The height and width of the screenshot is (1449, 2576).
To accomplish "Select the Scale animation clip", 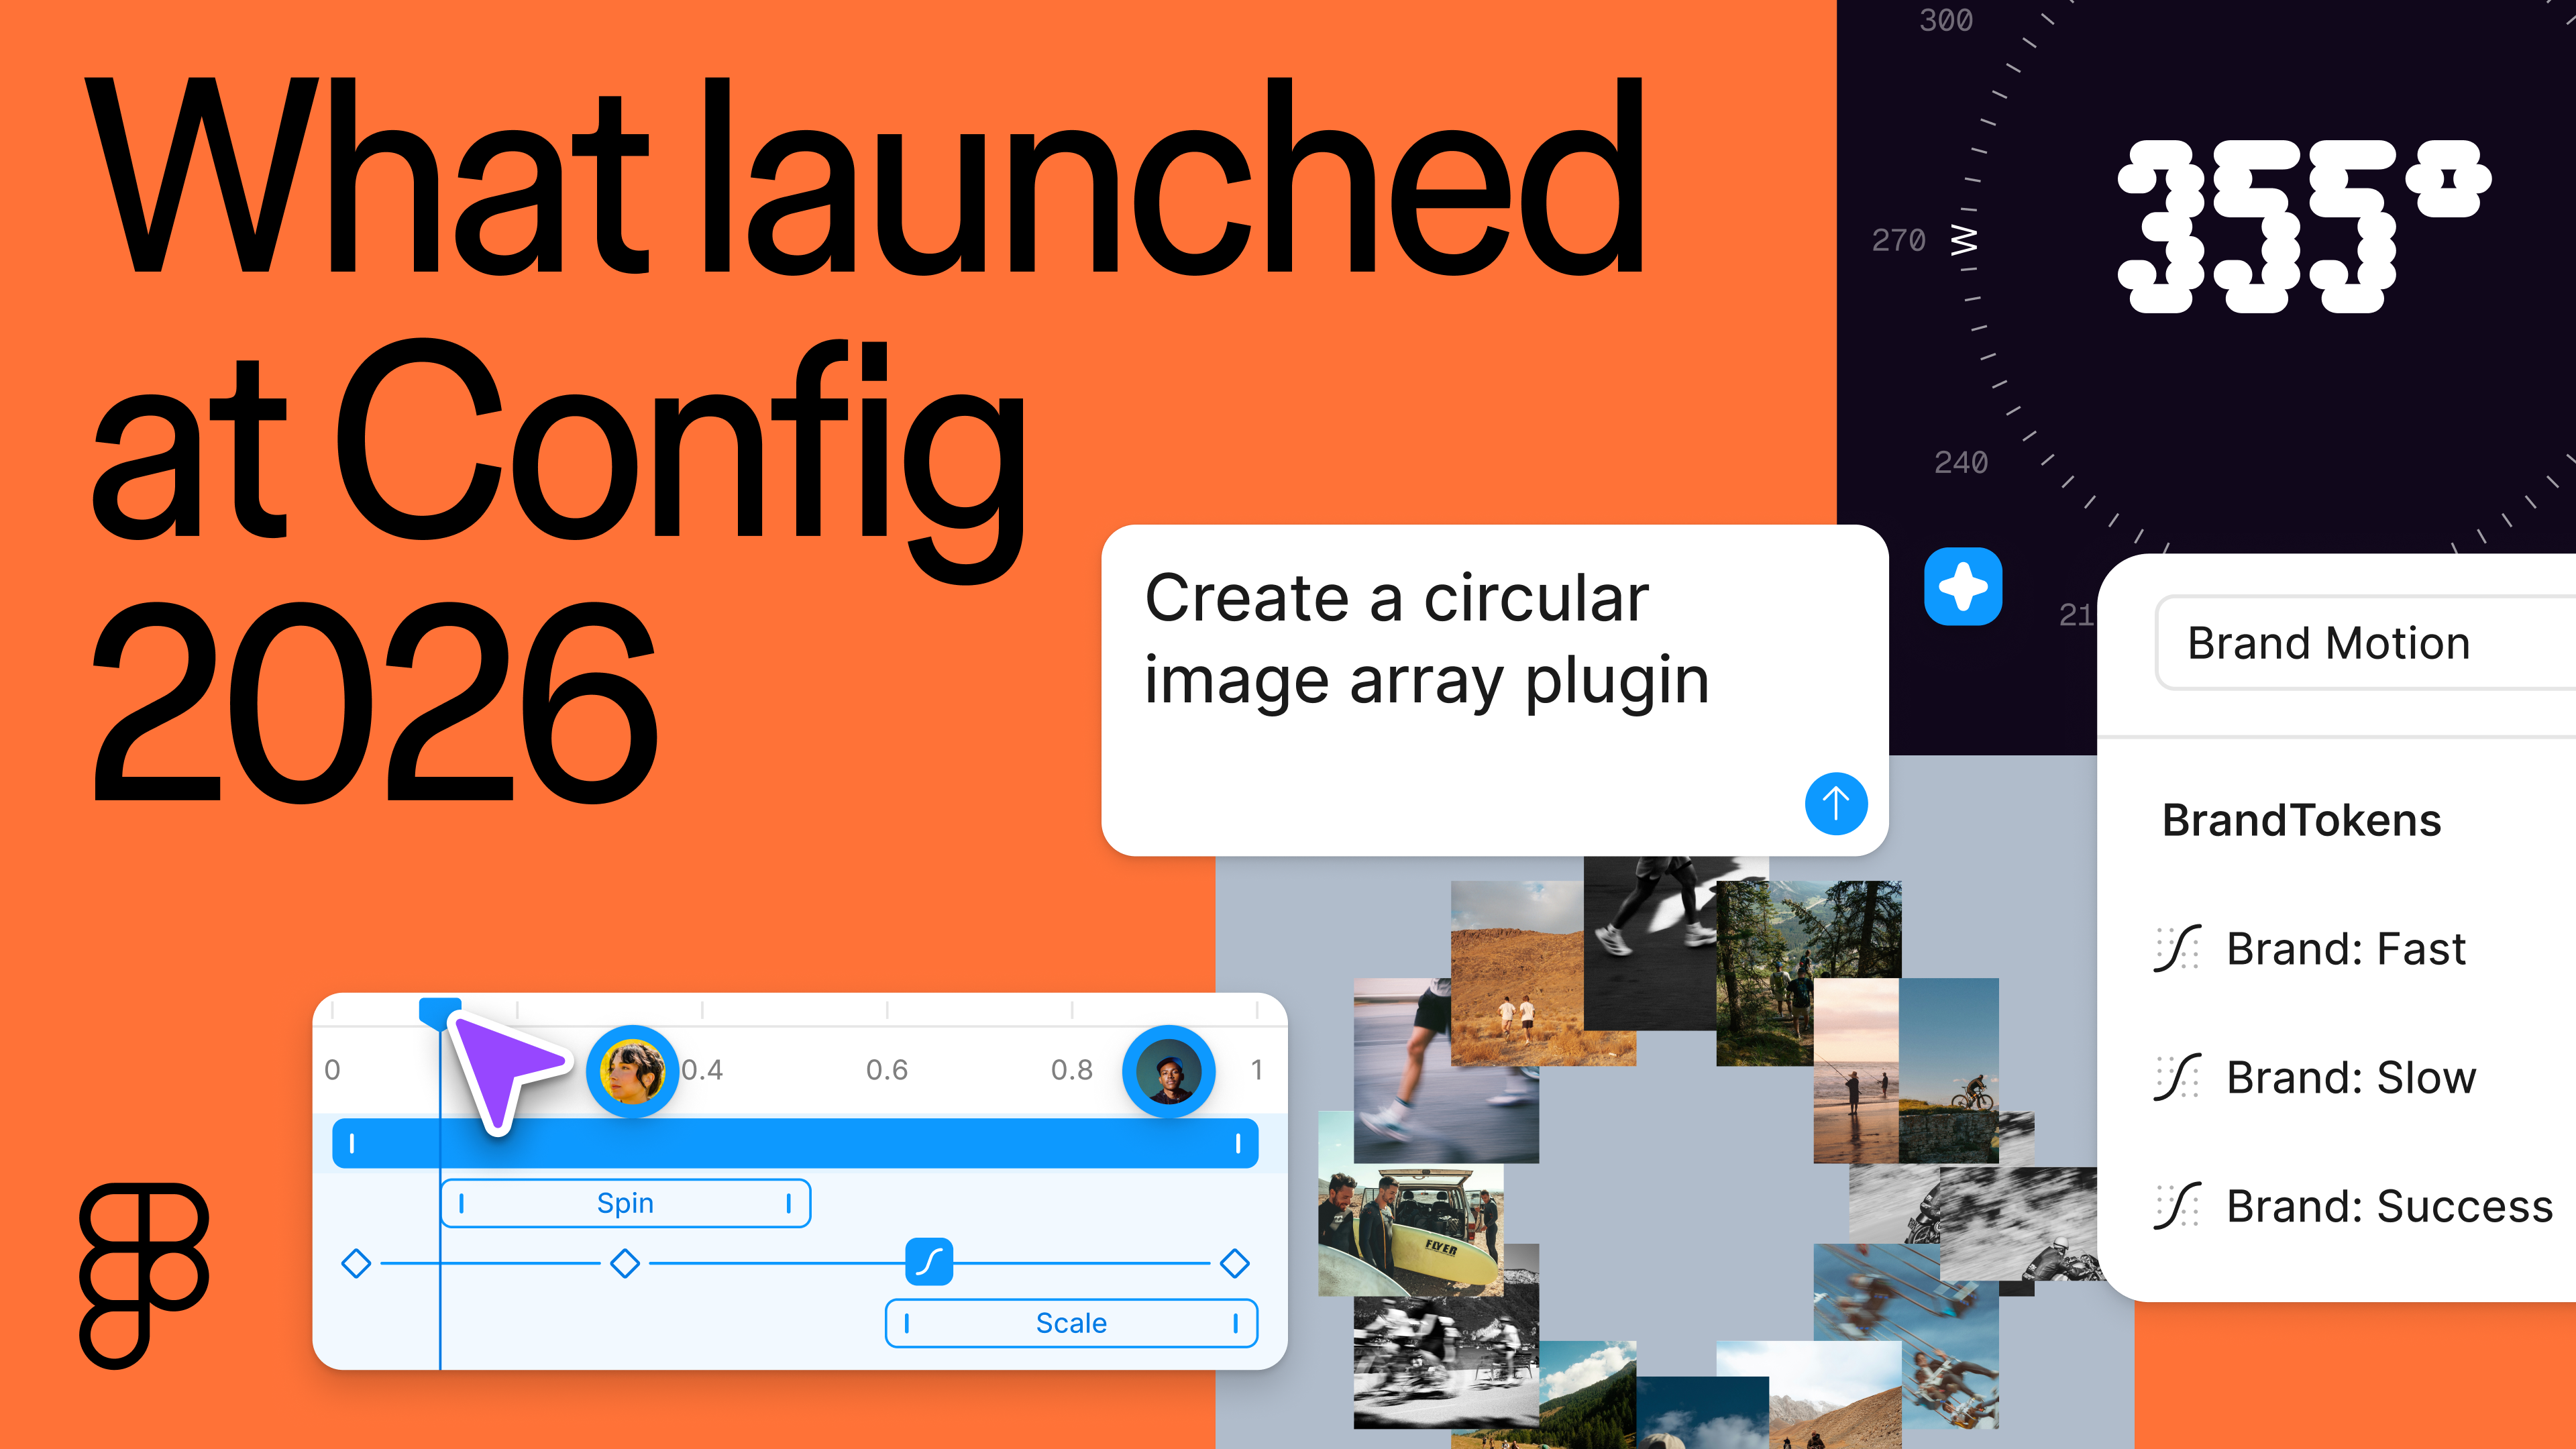I will (1071, 1323).
